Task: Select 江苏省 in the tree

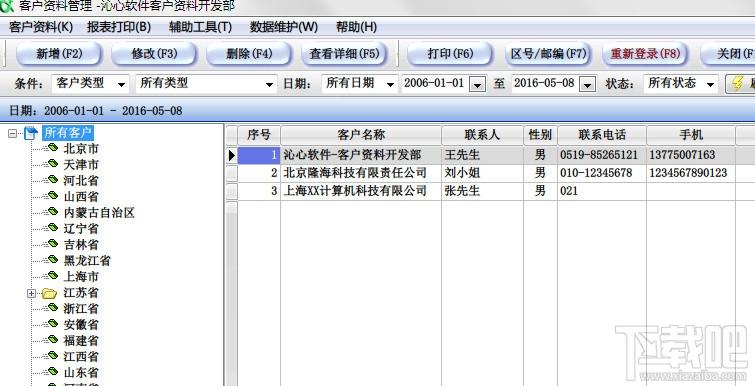Action: (81, 293)
